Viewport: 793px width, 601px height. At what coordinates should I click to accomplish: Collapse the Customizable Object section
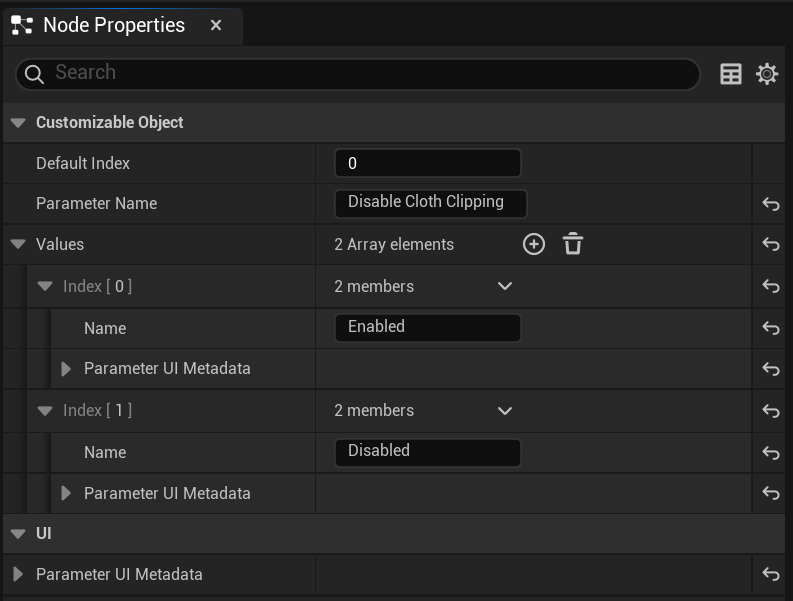18,123
